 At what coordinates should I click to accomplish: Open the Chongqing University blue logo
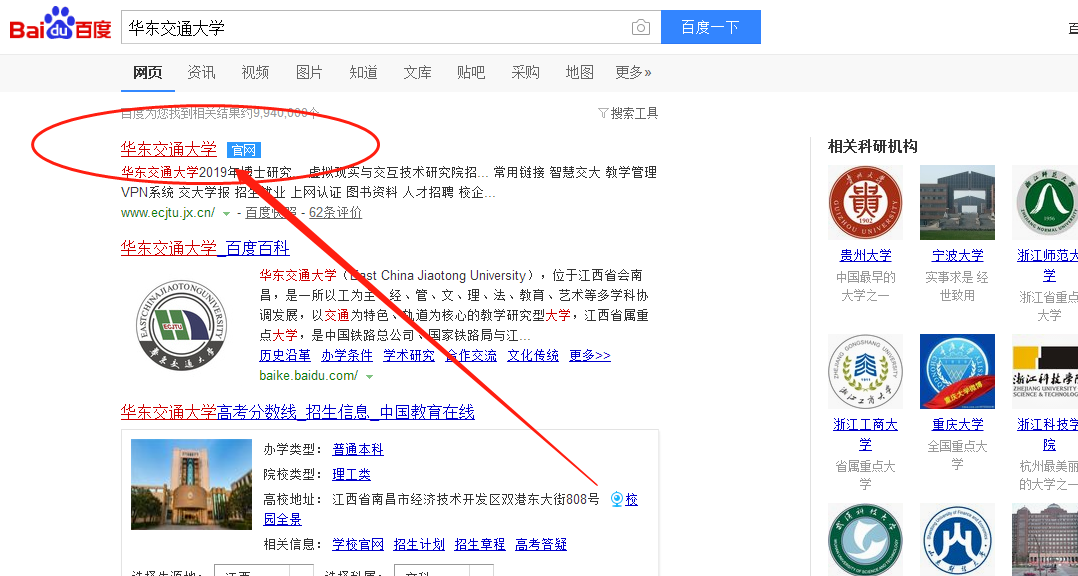tap(957, 372)
